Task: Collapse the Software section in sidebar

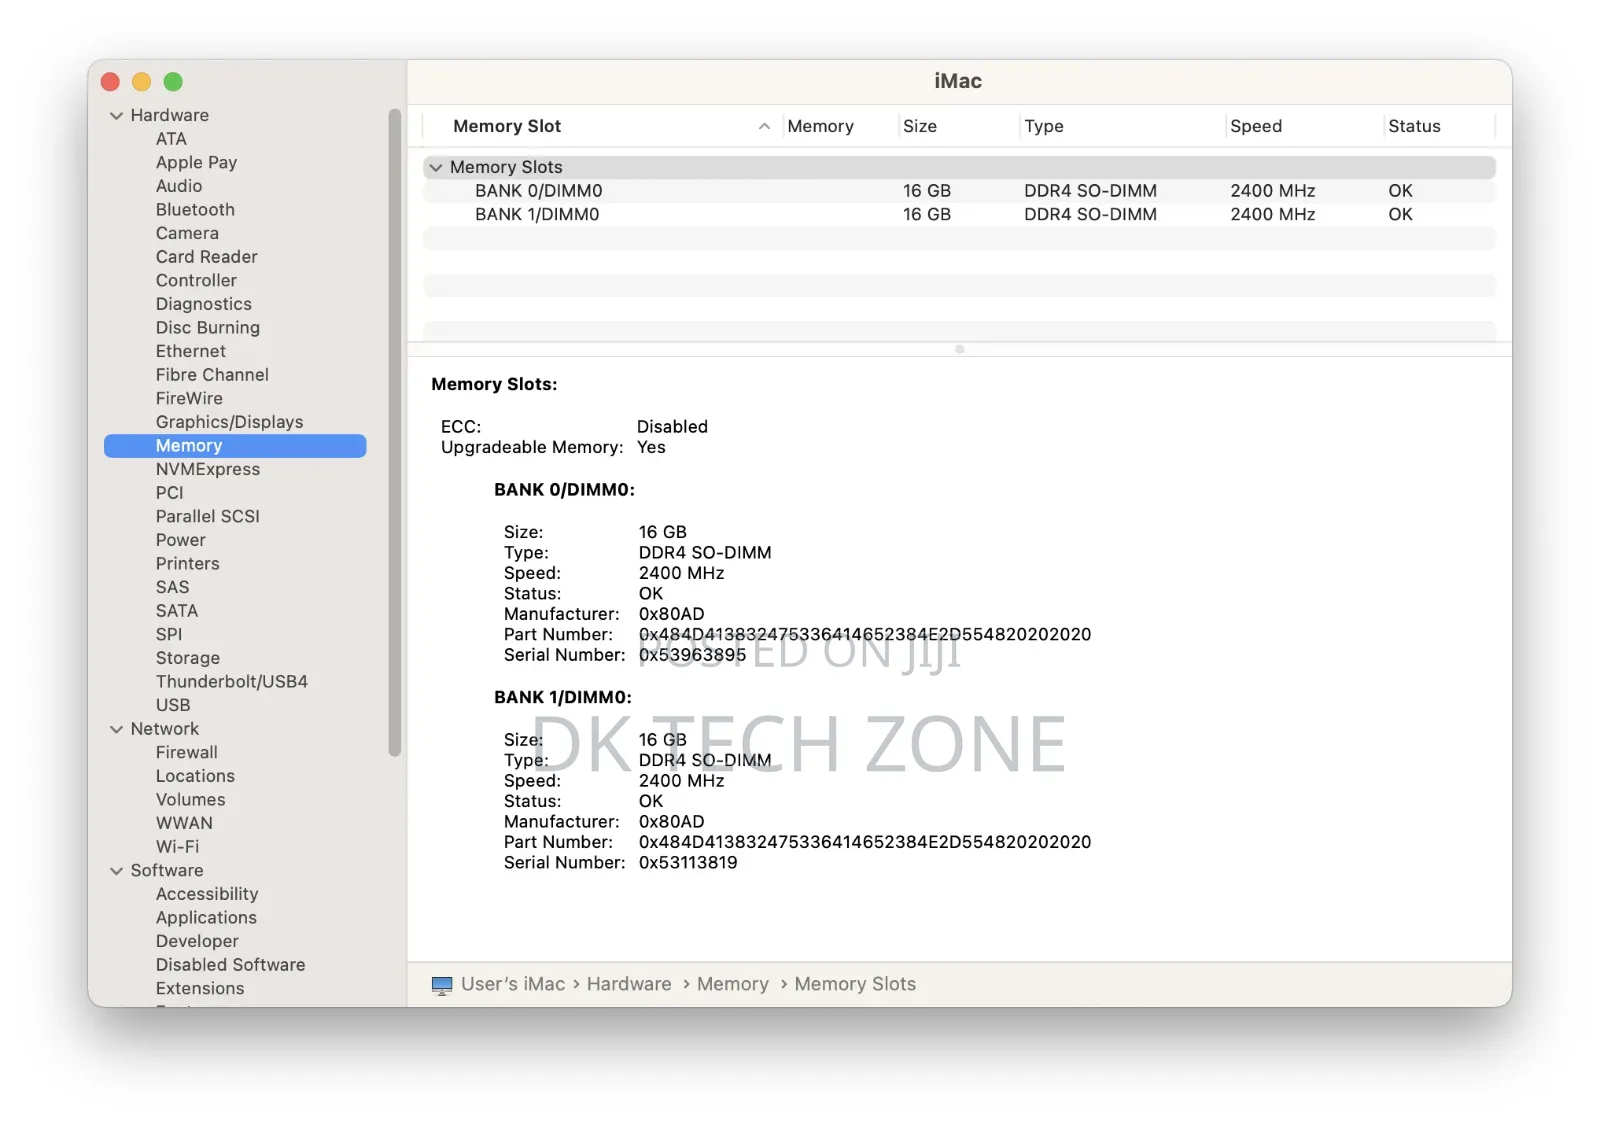Action: click(116, 871)
